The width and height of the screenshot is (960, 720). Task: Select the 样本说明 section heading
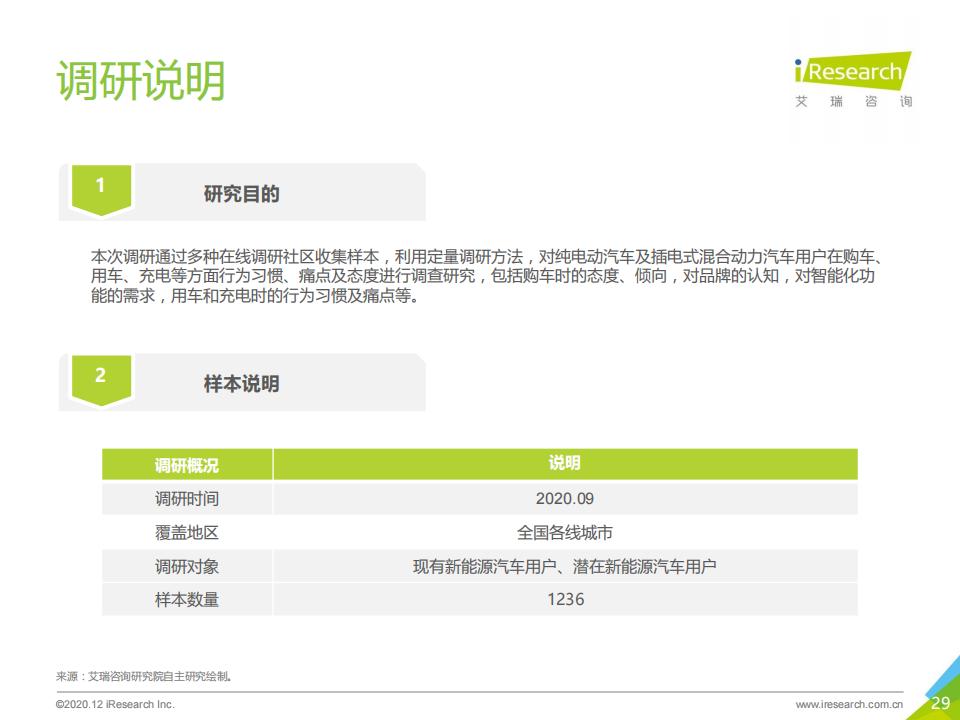click(241, 384)
